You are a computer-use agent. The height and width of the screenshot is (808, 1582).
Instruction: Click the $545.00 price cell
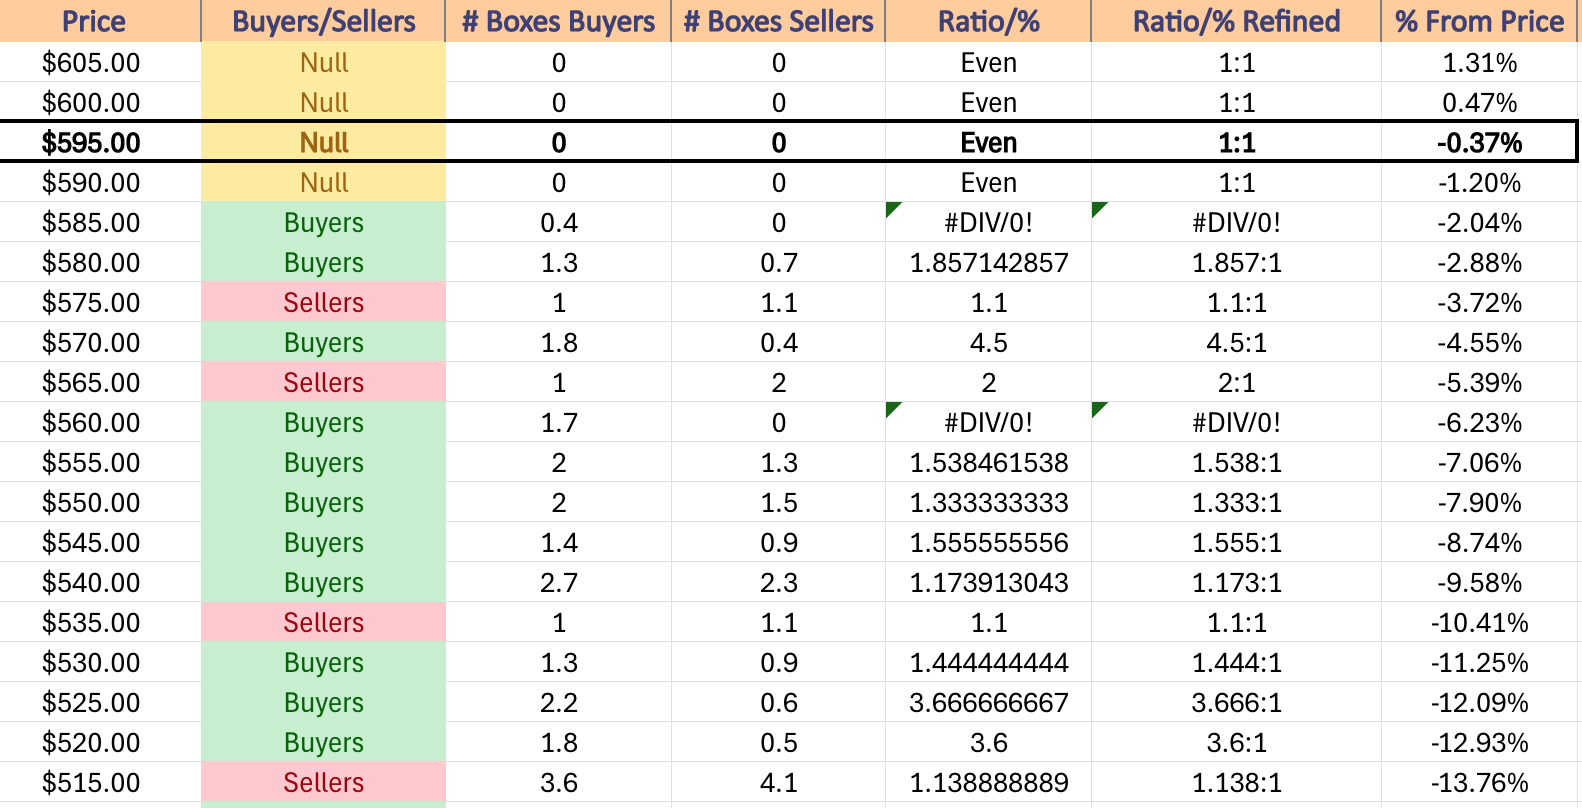coord(100,542)
